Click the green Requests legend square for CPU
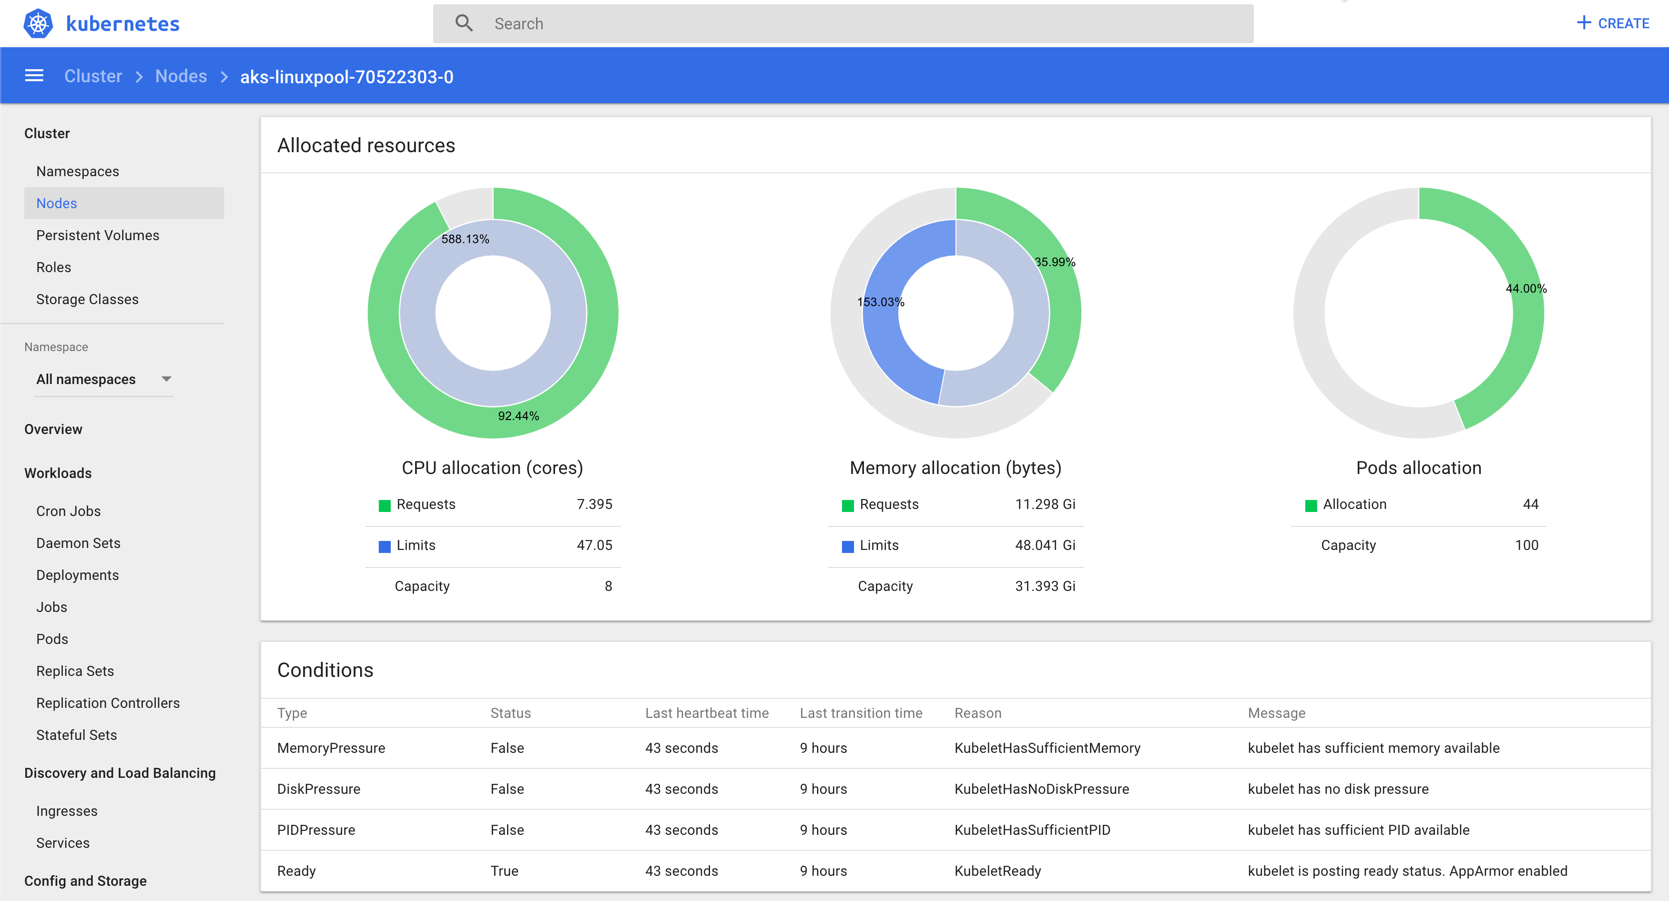The width and height of the screenshot is (1669, 901). (x=384, y=505)
